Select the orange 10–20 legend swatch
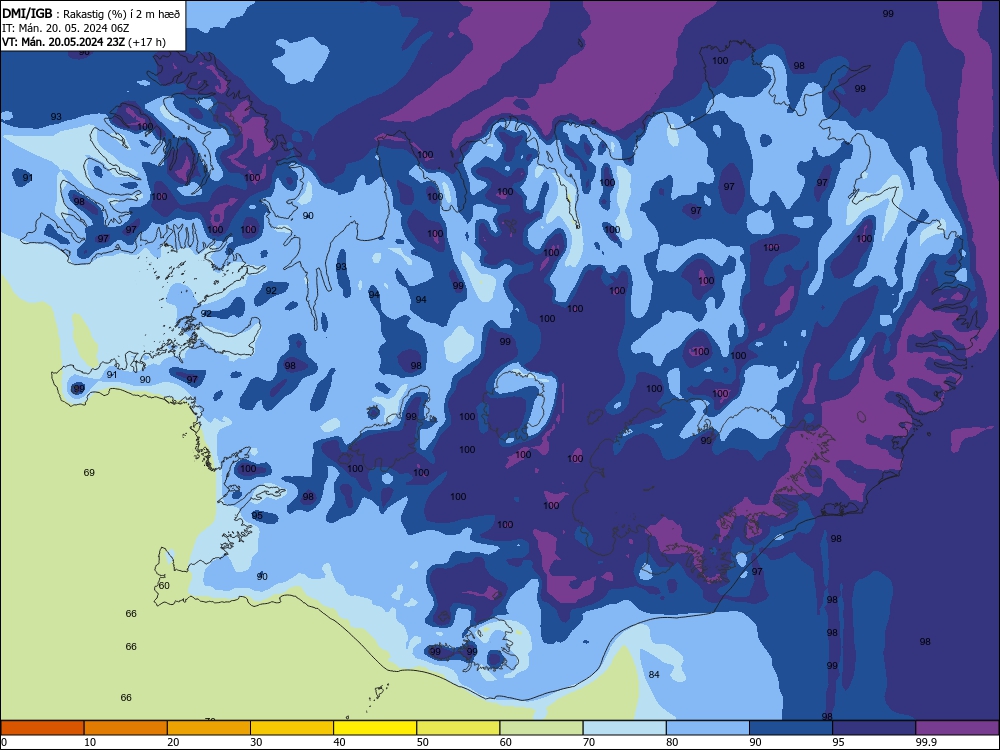 [126, 728]
